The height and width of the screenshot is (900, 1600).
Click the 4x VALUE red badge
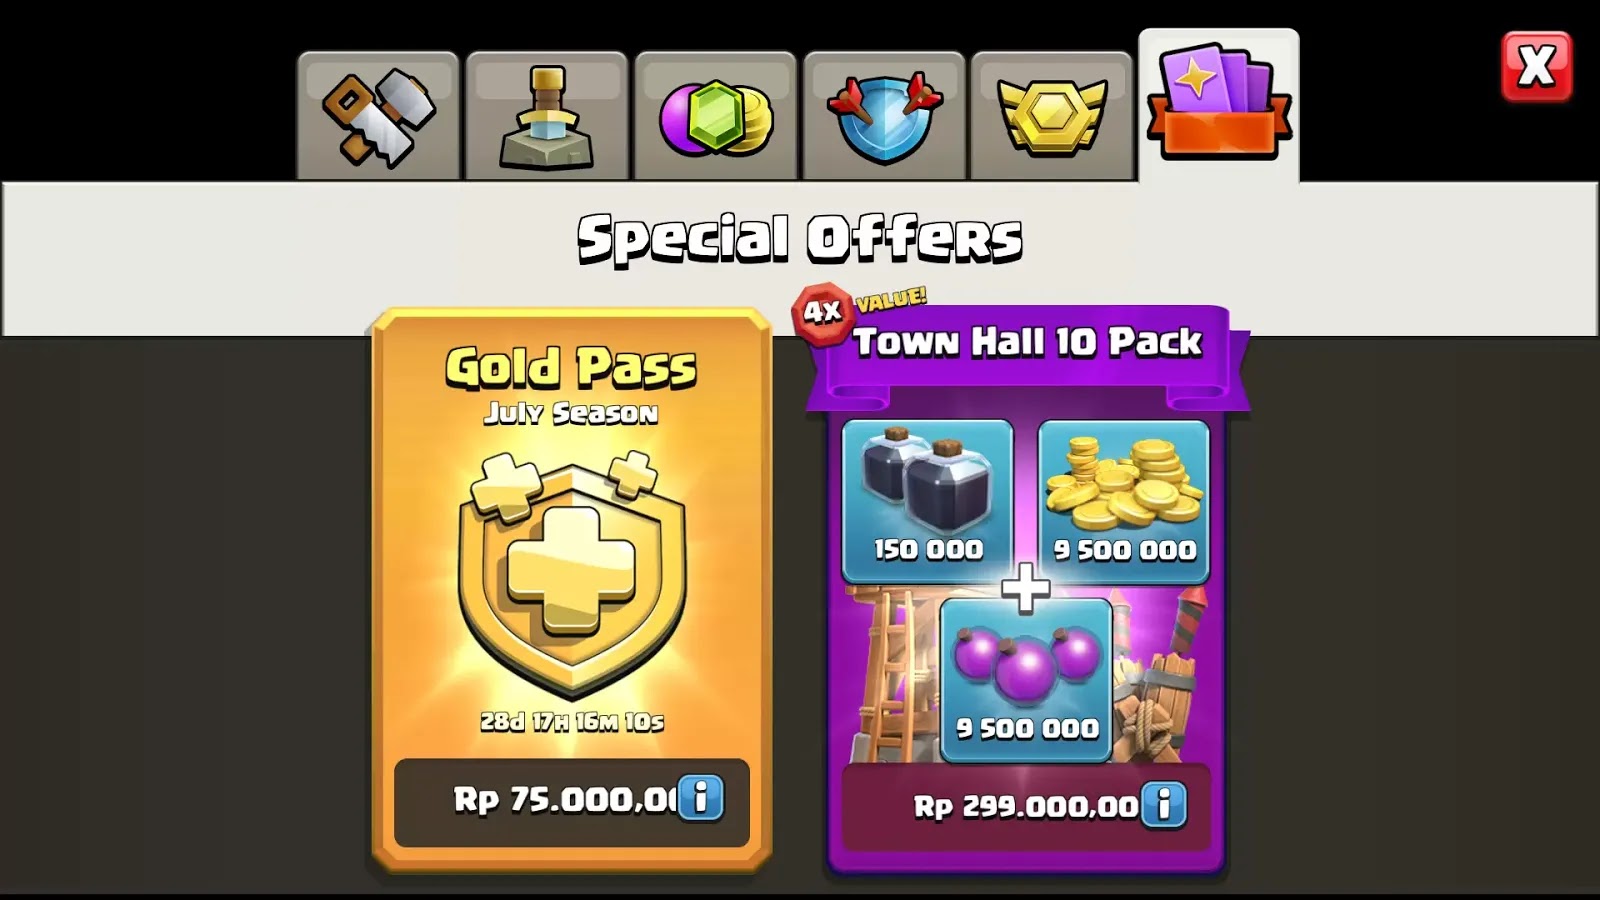[824, 312]
